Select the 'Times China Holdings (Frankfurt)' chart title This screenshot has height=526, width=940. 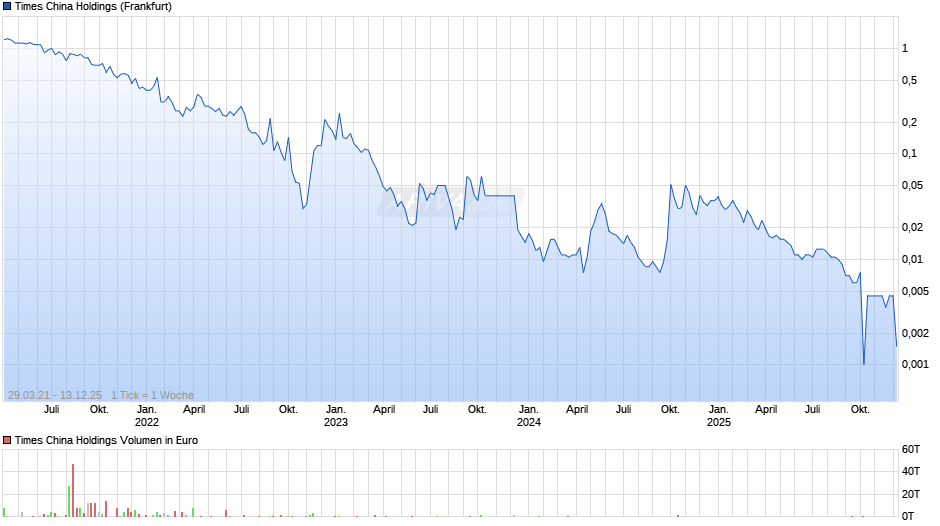point(93,7)
